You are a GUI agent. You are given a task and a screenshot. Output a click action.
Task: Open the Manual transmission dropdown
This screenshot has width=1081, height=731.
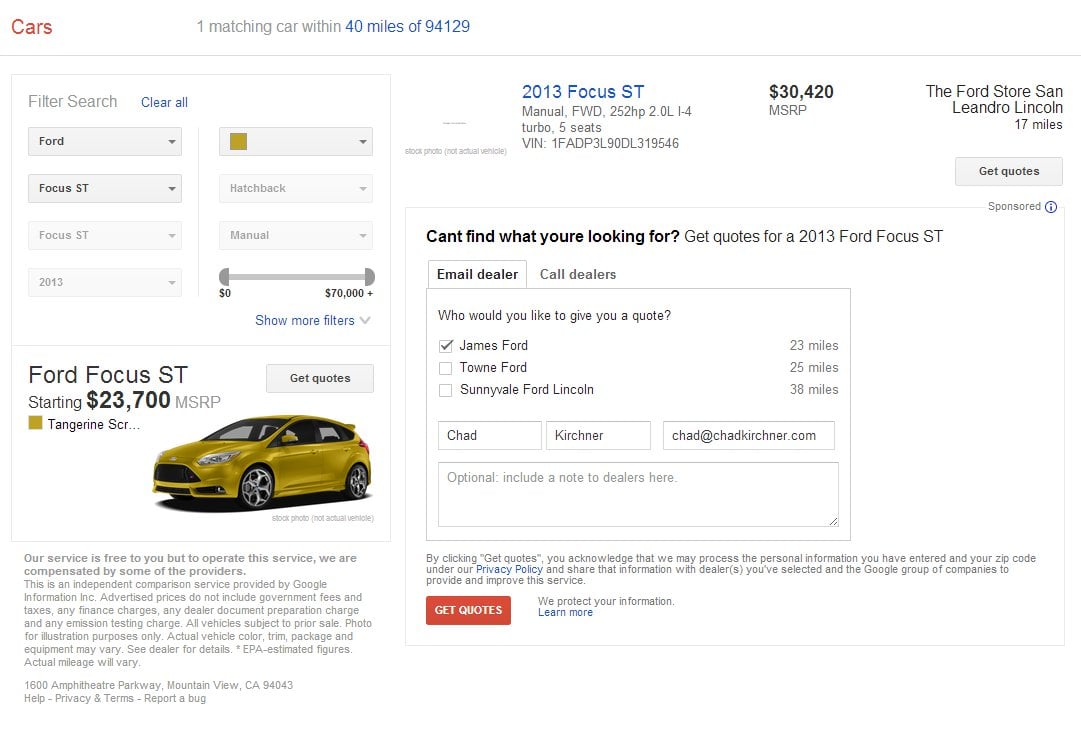click(x=296, y=235)
